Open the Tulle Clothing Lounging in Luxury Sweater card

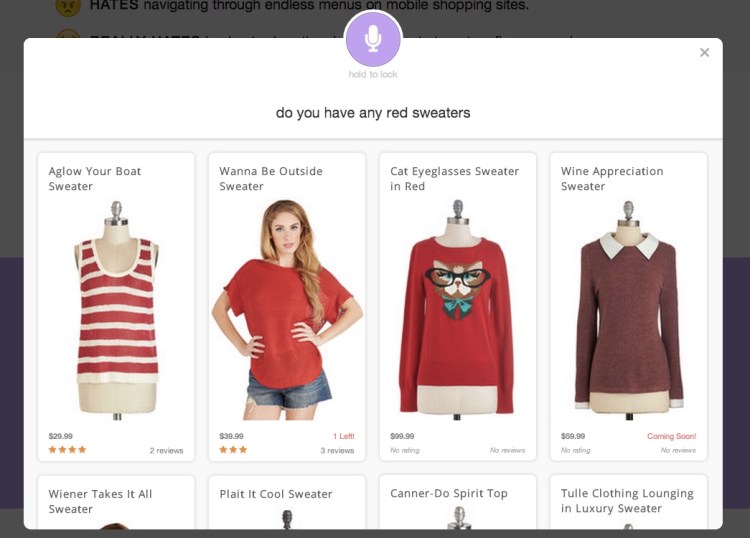tap(629, 502)
